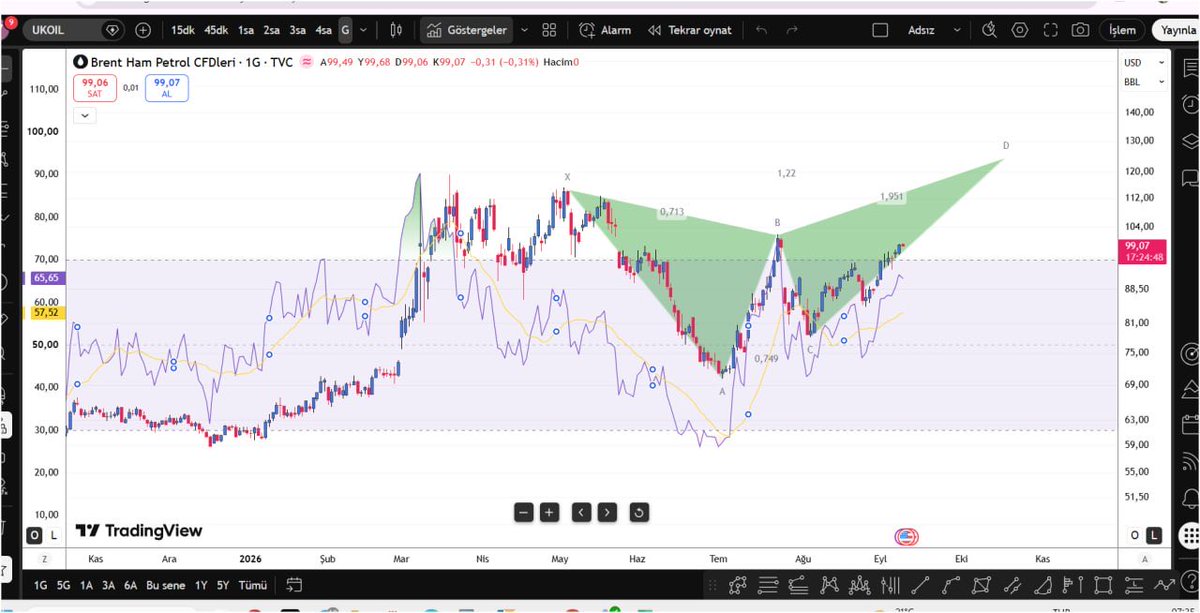This screenshot has width=1200, height=613.
Task: Open the candlestick chart type selector
Action: pos(396,30)
